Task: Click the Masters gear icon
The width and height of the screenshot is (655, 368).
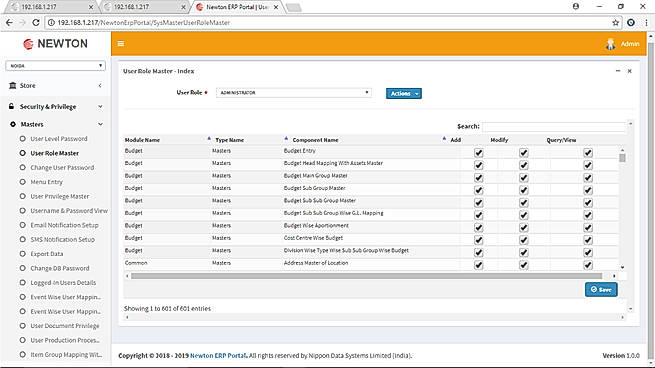Action: point(13,124)
